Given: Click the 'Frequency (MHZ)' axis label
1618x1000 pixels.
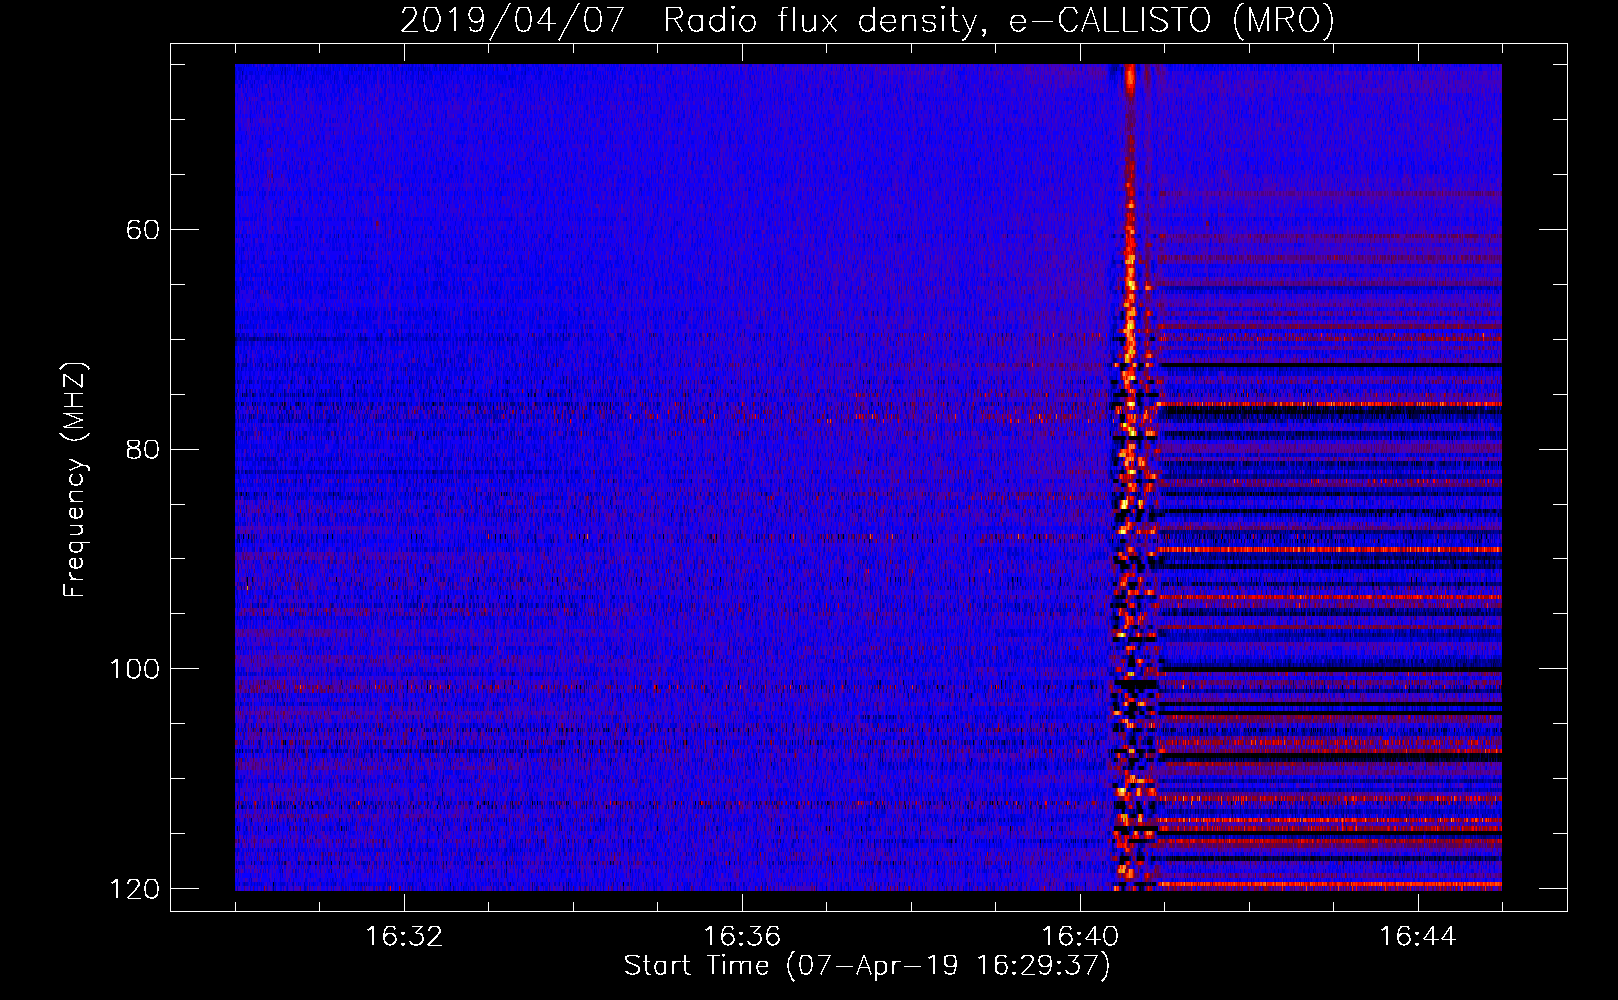Looking at the screenshot, I should (x=75, y=480).
